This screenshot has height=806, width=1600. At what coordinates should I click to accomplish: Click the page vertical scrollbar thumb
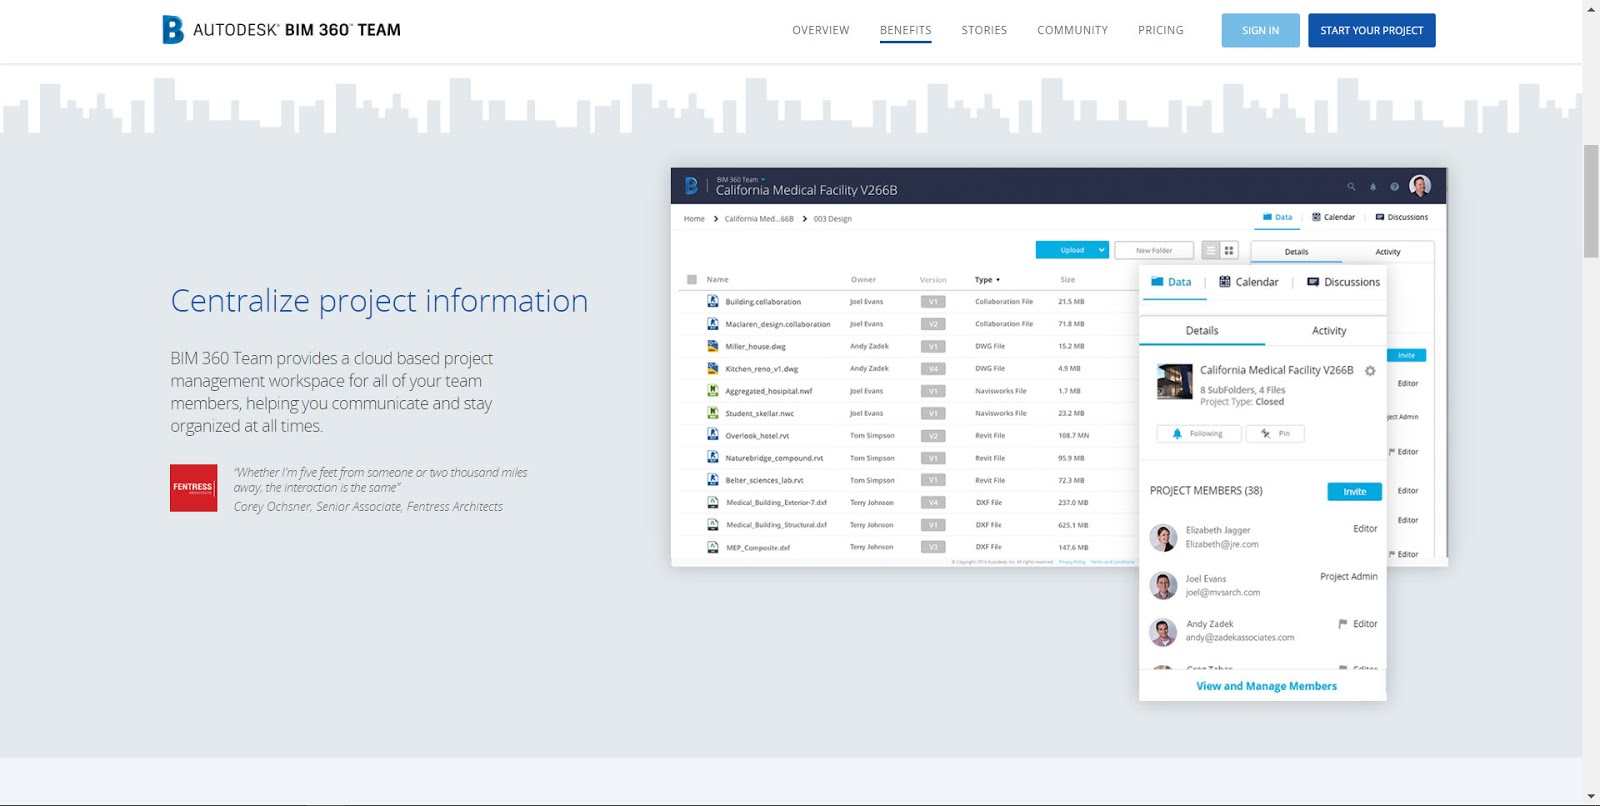click(1591, 200)
